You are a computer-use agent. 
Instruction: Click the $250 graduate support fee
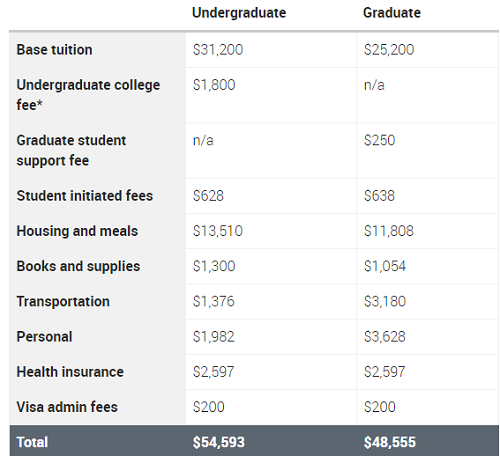380,140
